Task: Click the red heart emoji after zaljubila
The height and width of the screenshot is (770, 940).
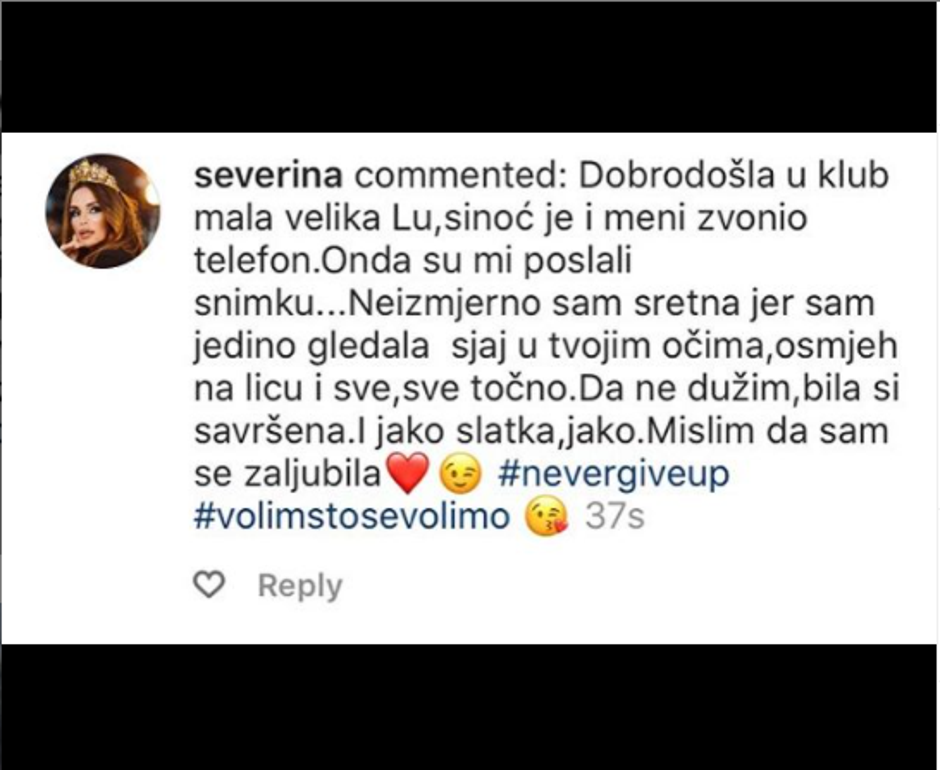Action: [x=408, y=473]
